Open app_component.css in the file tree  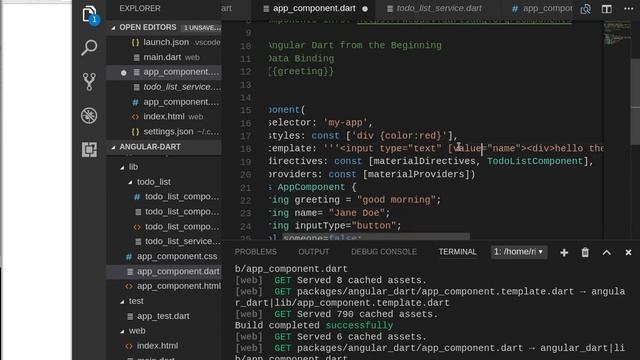pos(164,256)
